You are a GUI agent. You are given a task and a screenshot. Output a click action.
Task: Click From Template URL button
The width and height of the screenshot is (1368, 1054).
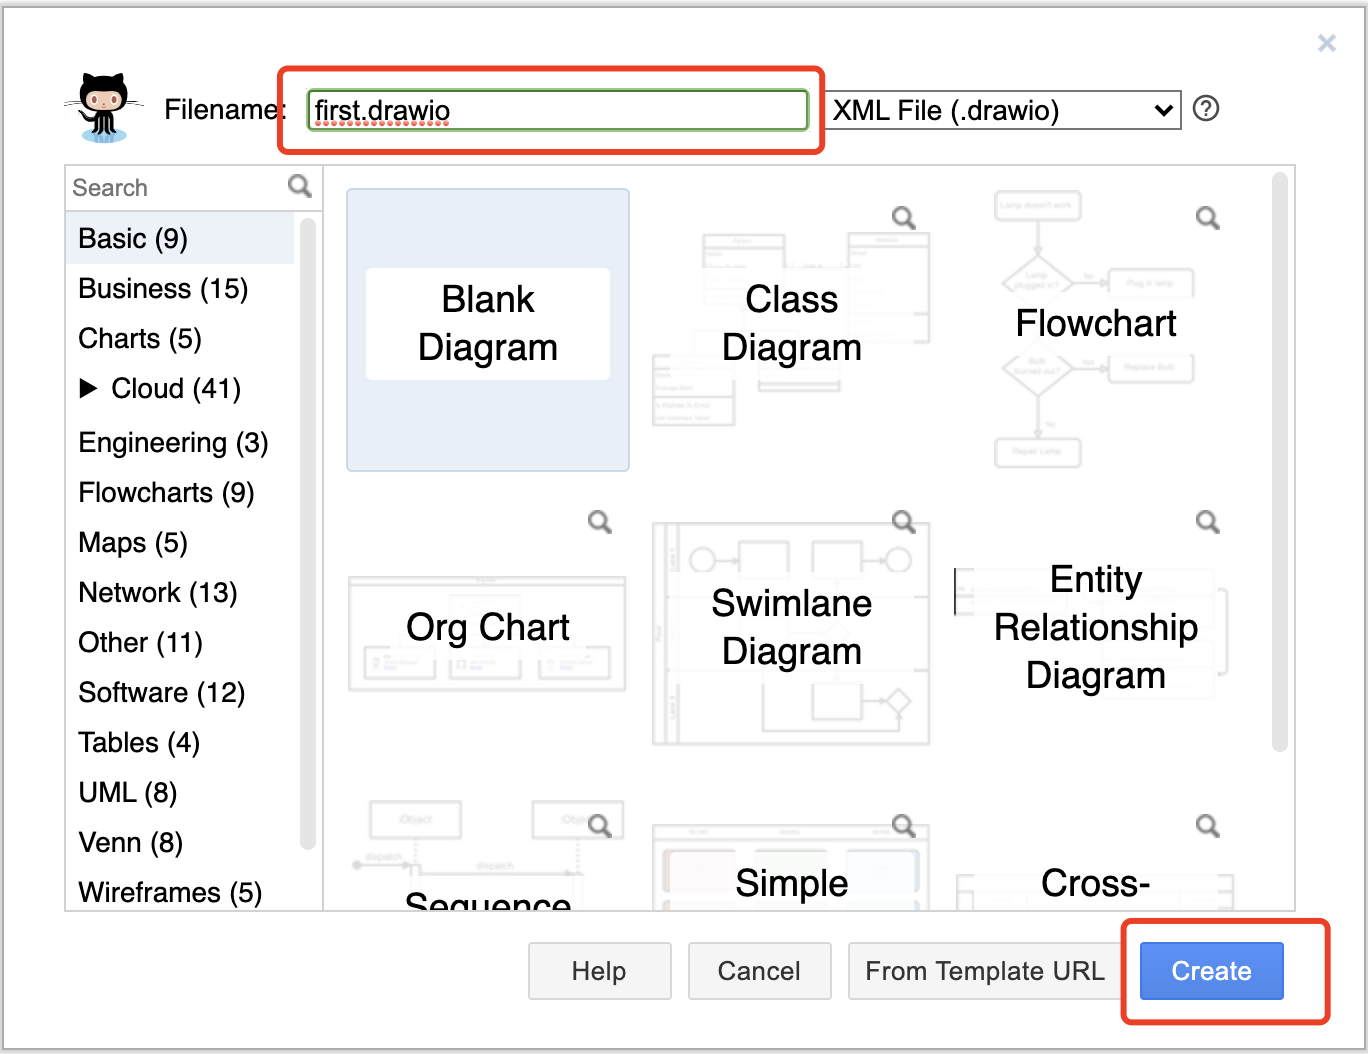(984, 971)
